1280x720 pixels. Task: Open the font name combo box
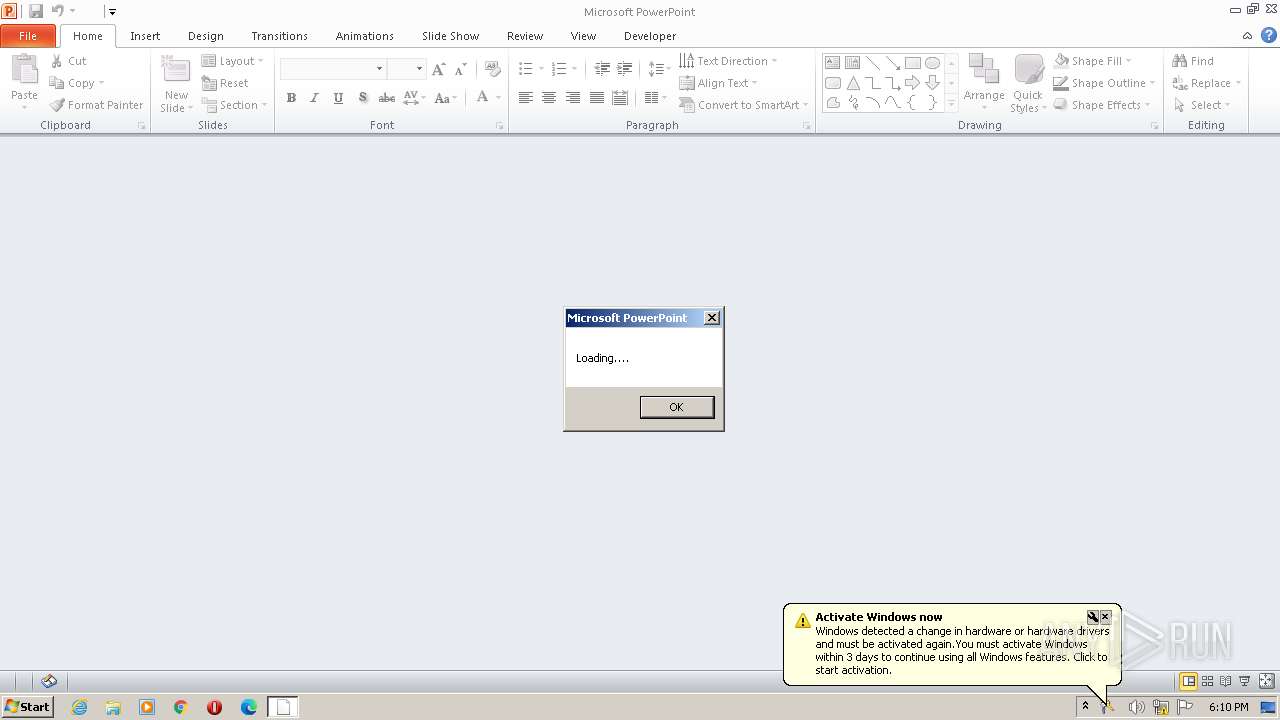pos(333,68)
